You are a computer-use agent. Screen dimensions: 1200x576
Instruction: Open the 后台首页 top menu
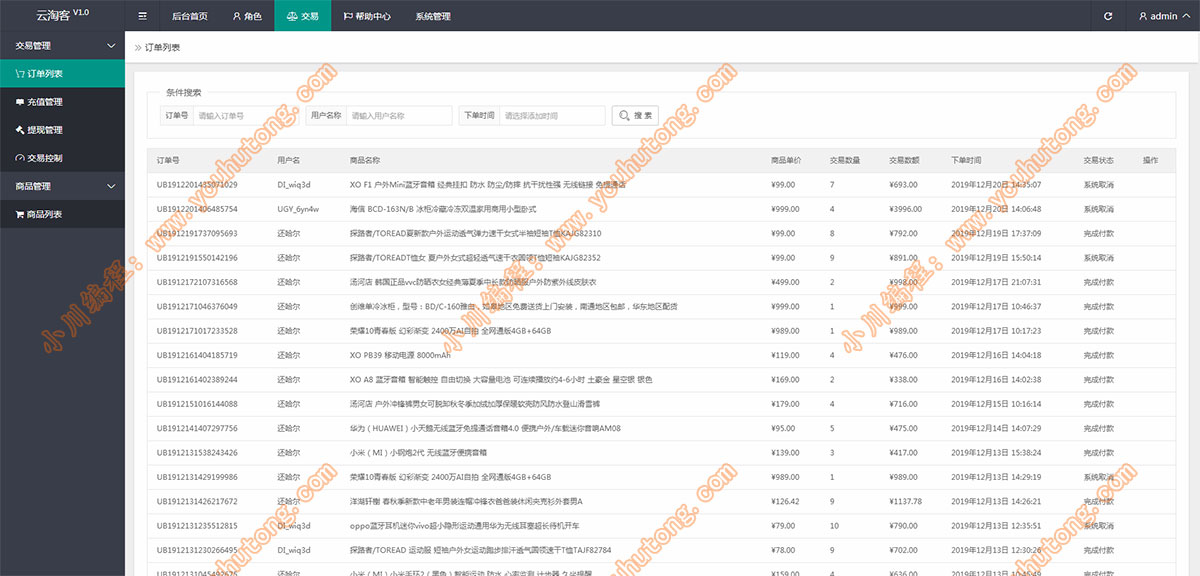click(x=190, y=16)
